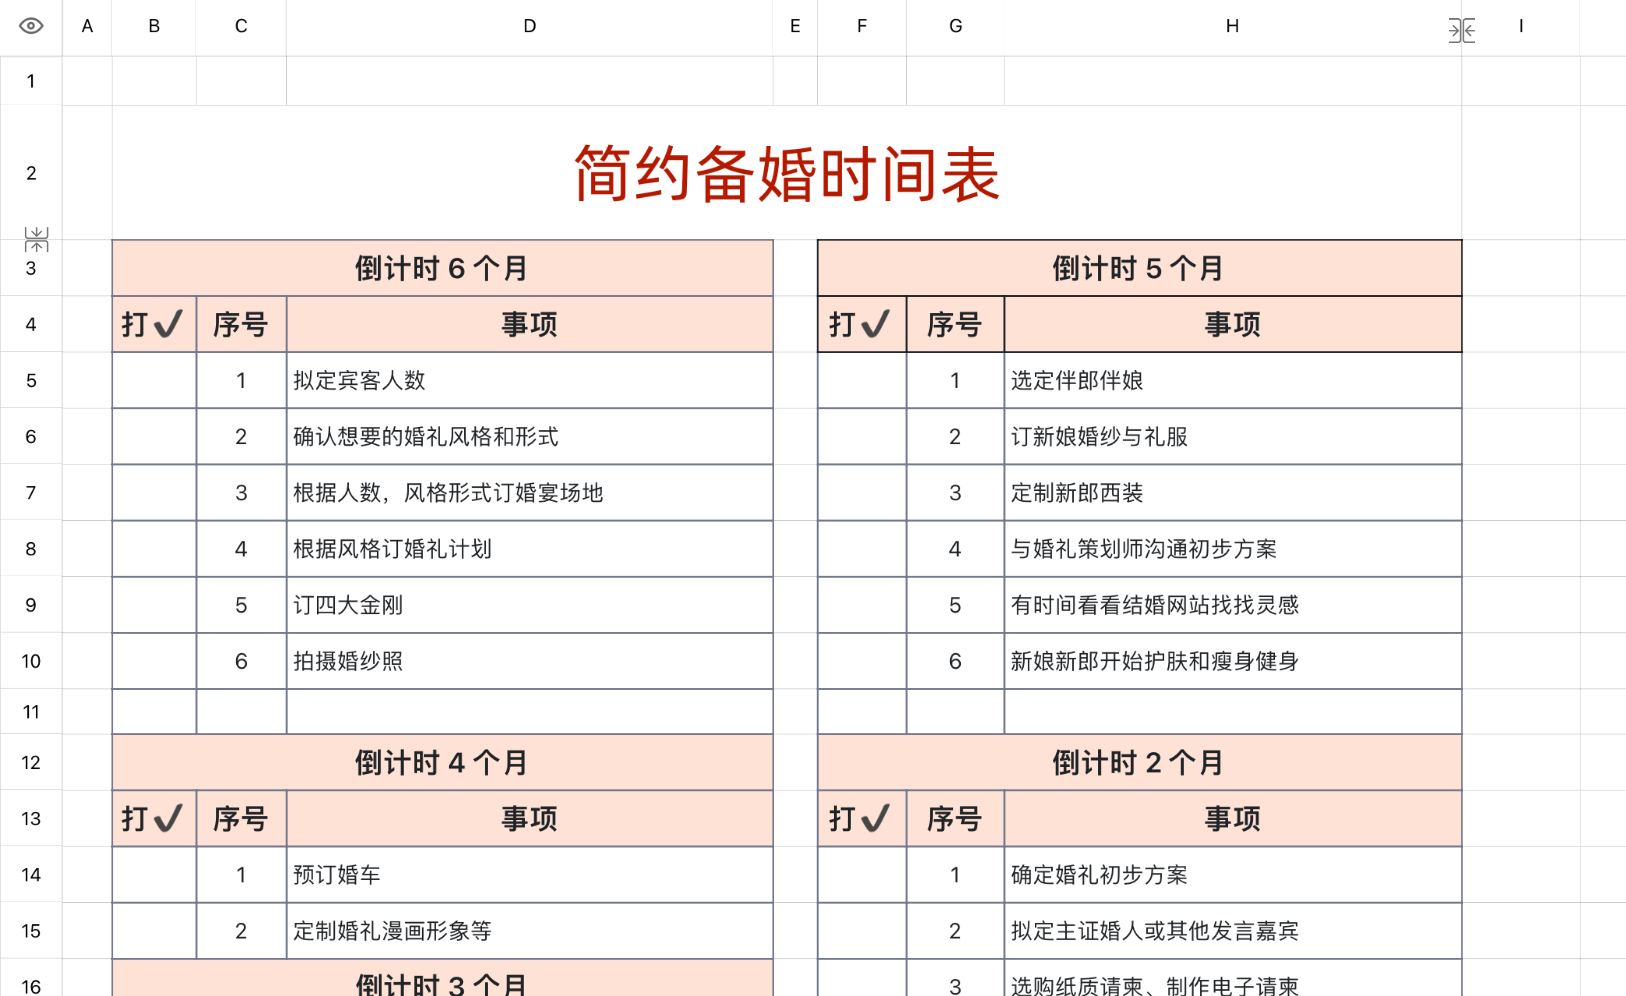Viewport: 1626px width, 996px height.
Task: Click the cell 根据人数，风格形式订婚宴场地
Action: click(x=529, y=492)
